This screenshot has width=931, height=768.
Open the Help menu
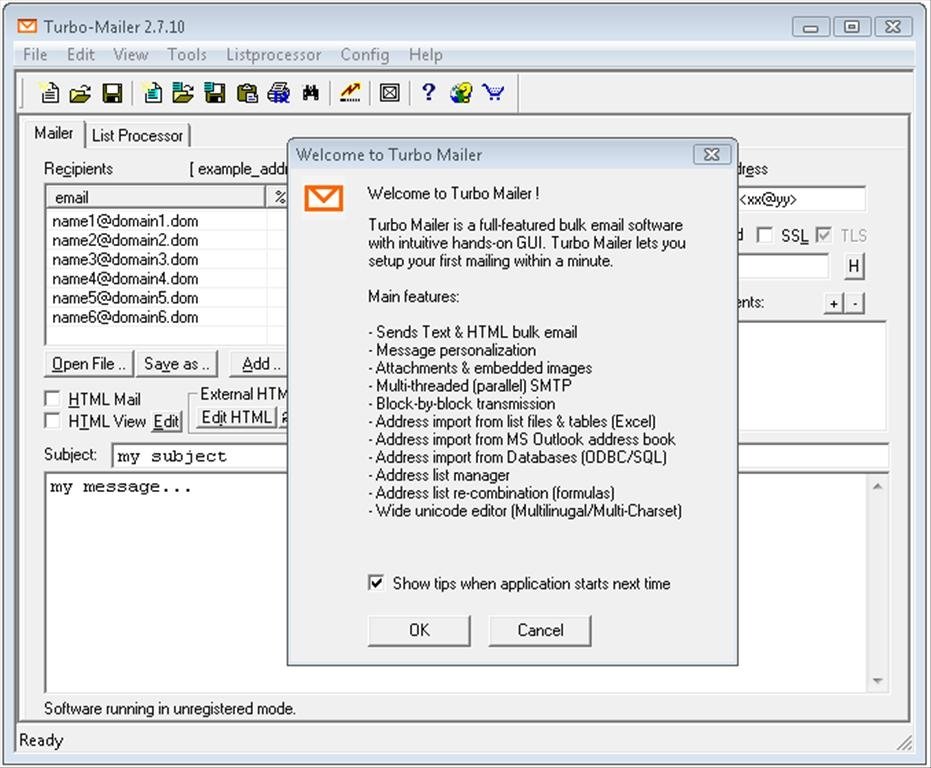pyautogui.click(x=426, y=55)
